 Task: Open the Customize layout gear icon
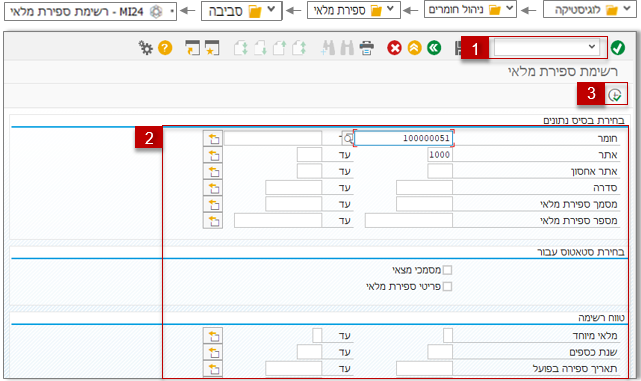point(145,48)
